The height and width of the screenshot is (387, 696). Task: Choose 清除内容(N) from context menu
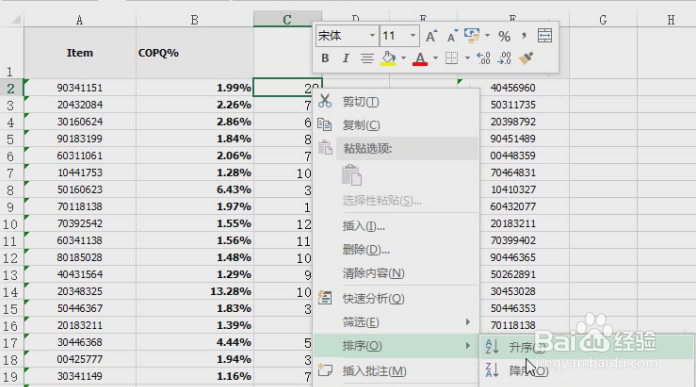pos(396,273)
